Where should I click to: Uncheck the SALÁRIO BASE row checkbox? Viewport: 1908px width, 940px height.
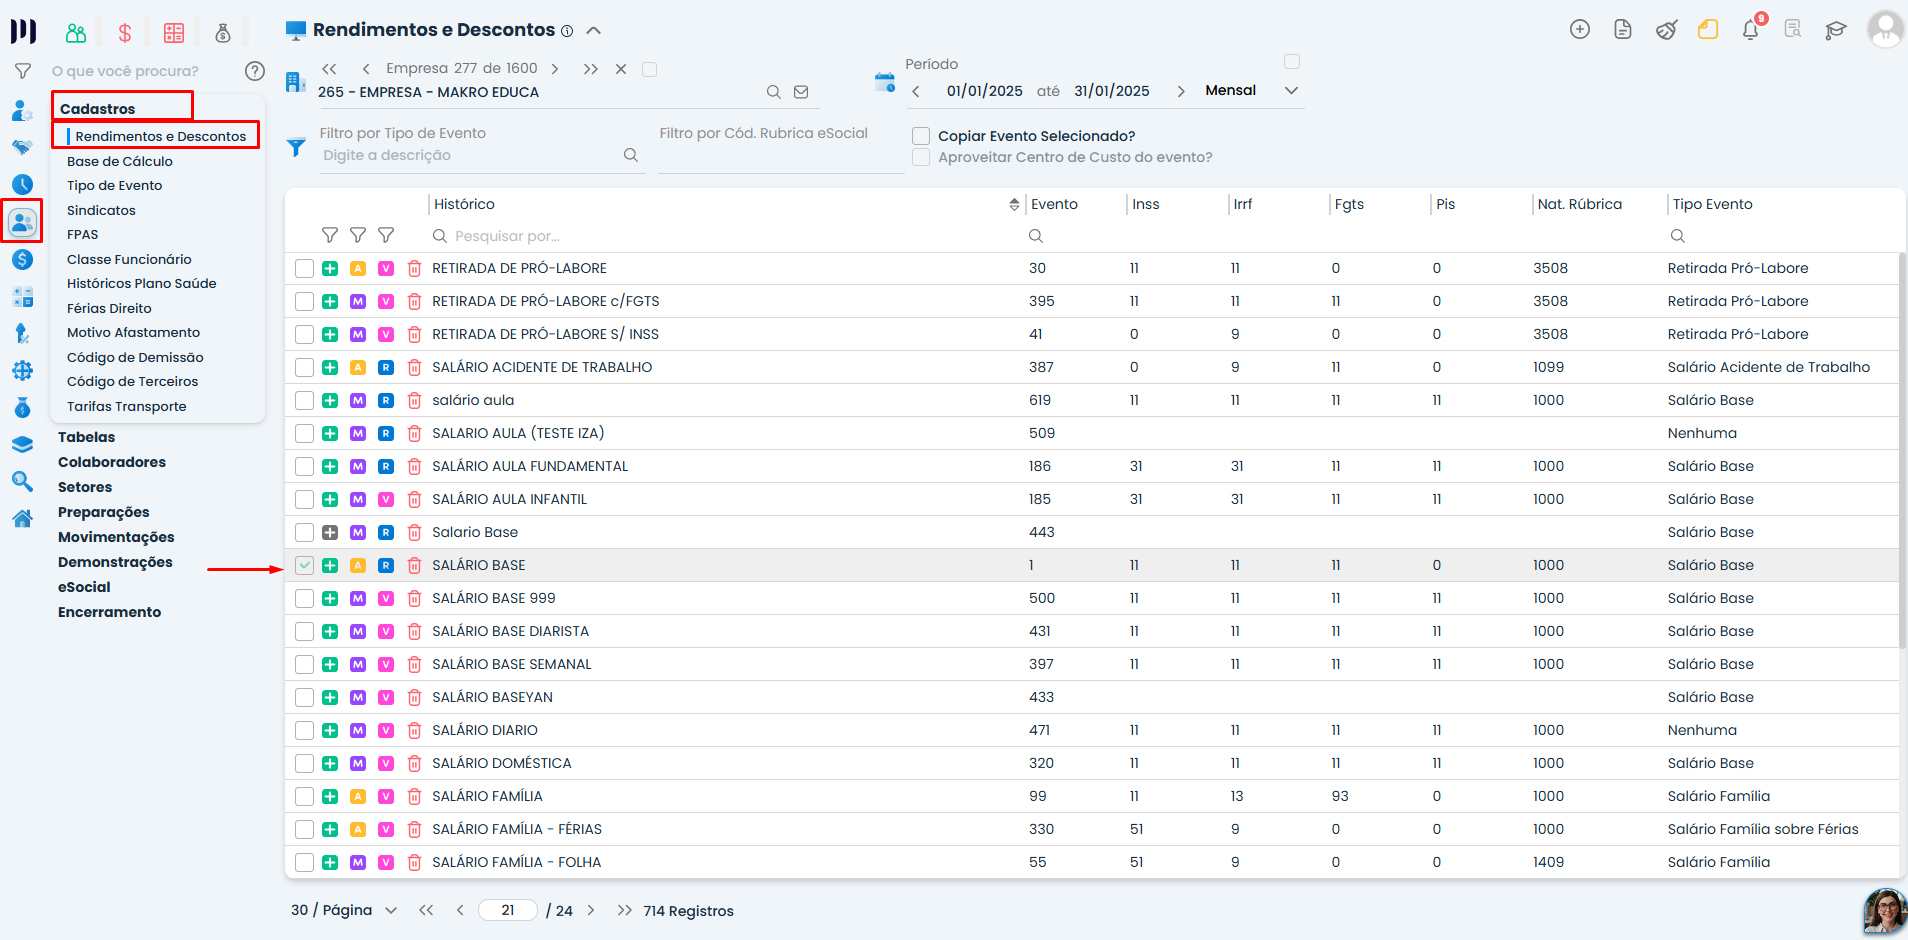pos(304,566)
